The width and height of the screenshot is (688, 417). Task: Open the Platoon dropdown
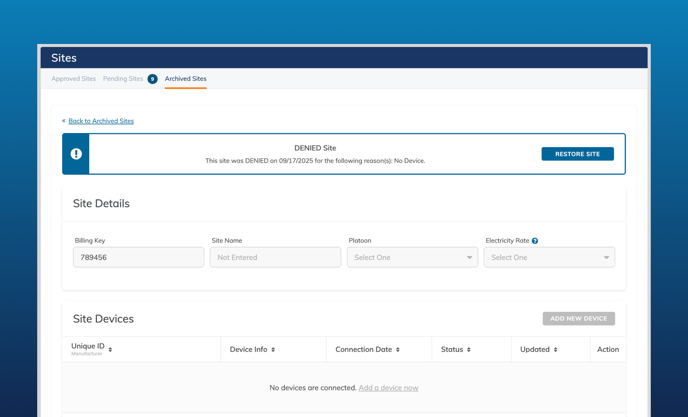tap(412, 257)
